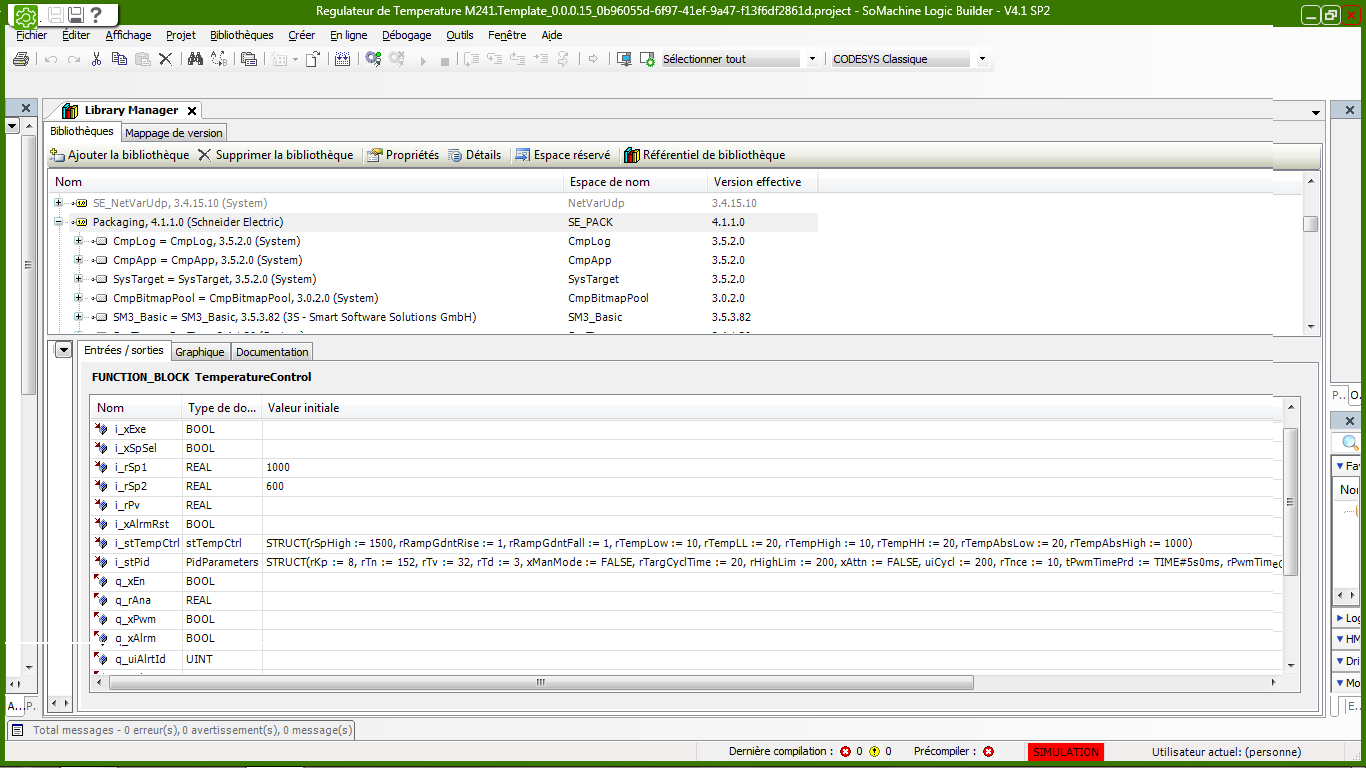
Task: Open the Sélectionner tout dropdown
Action: [x=812, y=59]
